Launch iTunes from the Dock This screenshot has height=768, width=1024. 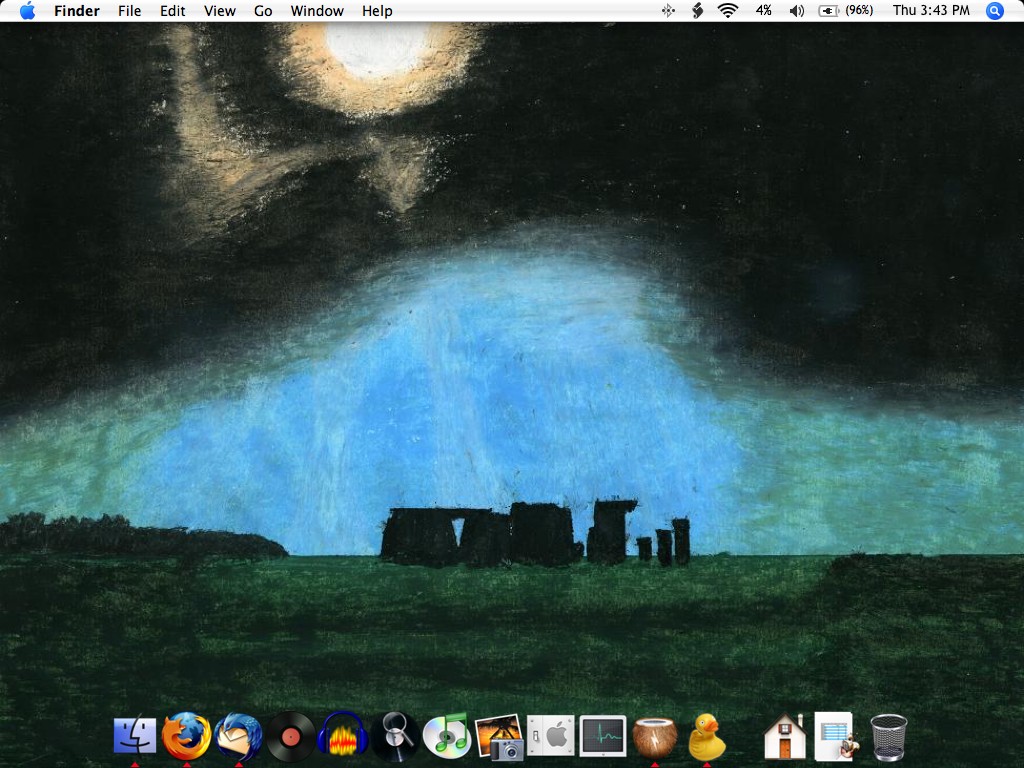447,736
